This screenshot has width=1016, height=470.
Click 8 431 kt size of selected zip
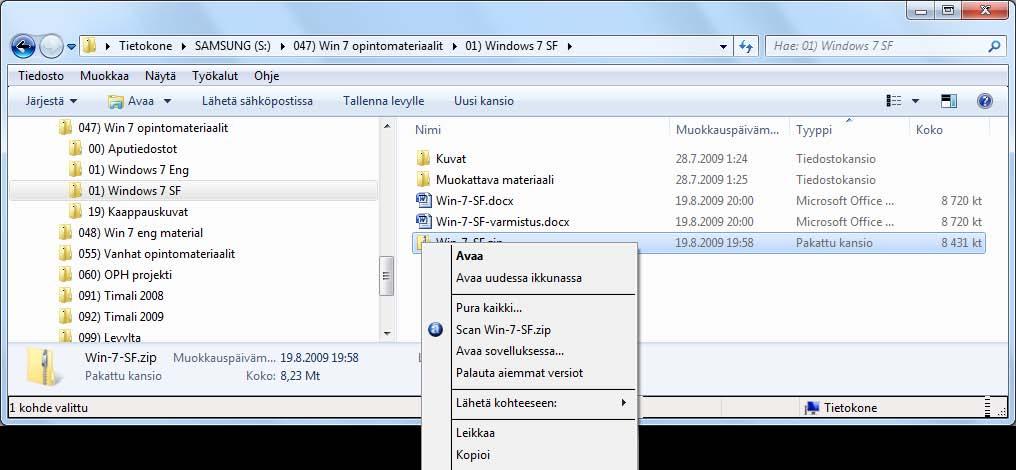click(x=962, y=243)
